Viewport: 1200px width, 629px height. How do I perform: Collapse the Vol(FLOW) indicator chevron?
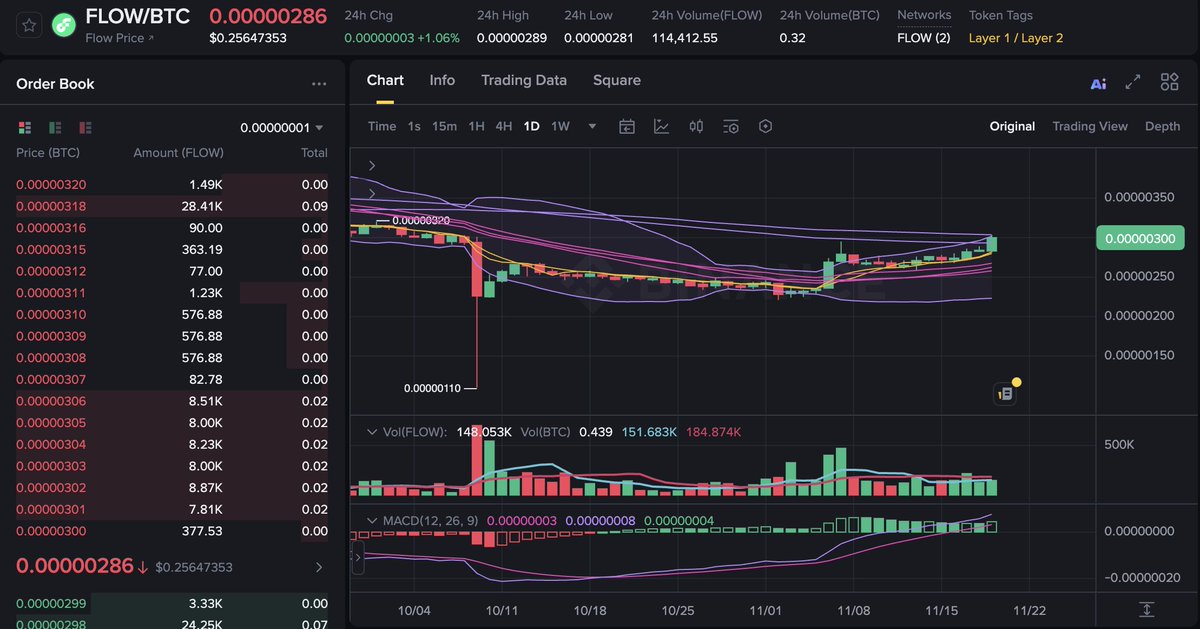click(x=372, y=432)
